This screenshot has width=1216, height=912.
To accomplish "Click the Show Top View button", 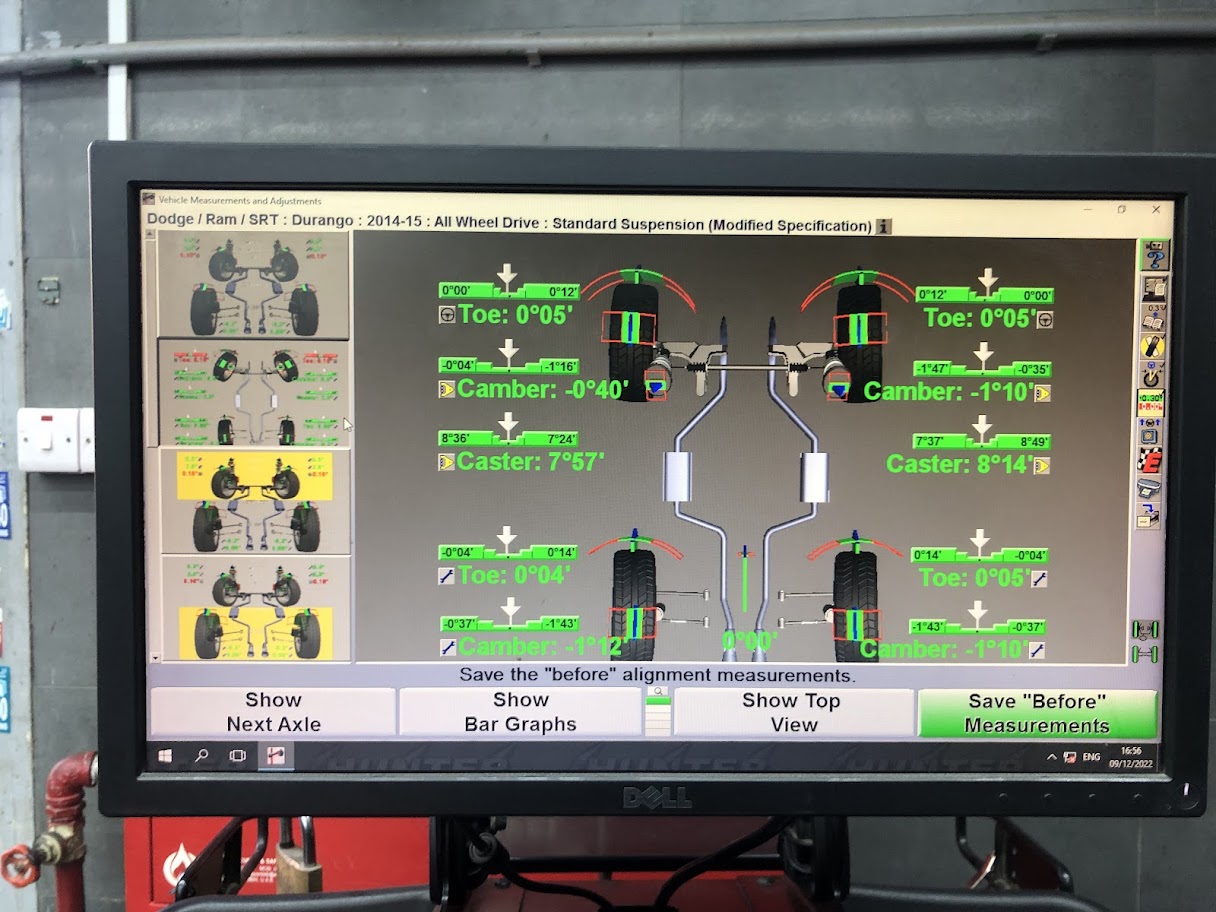I will 793,713.
